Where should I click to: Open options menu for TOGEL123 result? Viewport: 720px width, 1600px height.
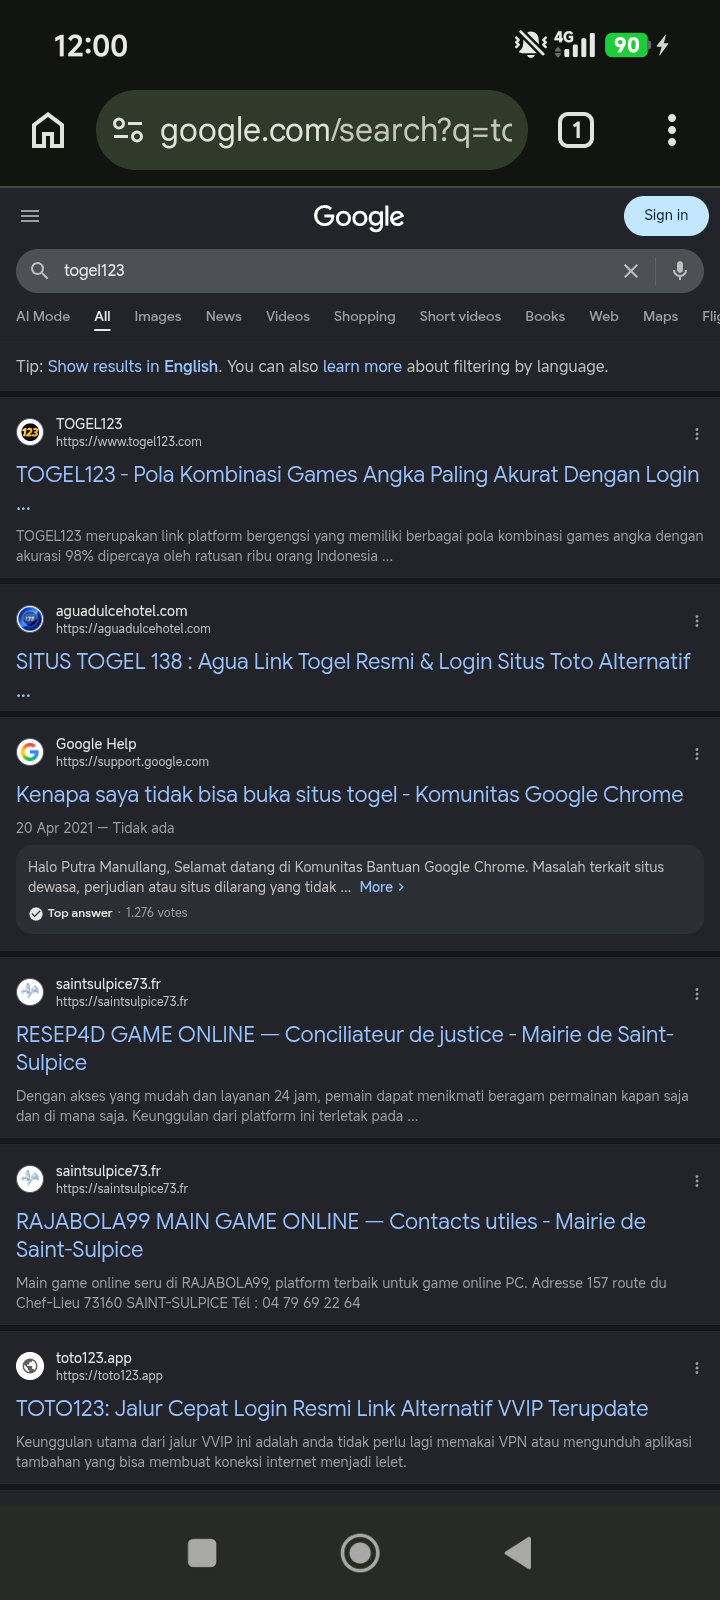pos(697,434)
